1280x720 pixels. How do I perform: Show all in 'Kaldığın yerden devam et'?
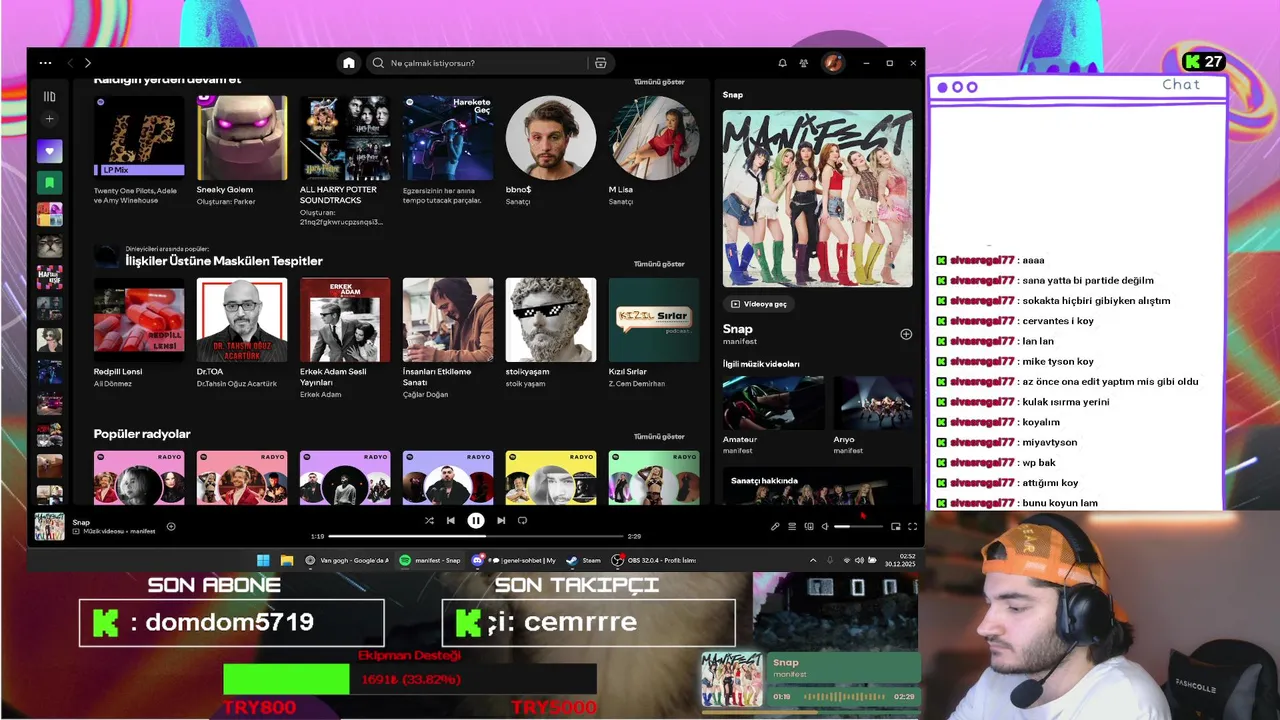pyautogui.click(x=659, y=82)
